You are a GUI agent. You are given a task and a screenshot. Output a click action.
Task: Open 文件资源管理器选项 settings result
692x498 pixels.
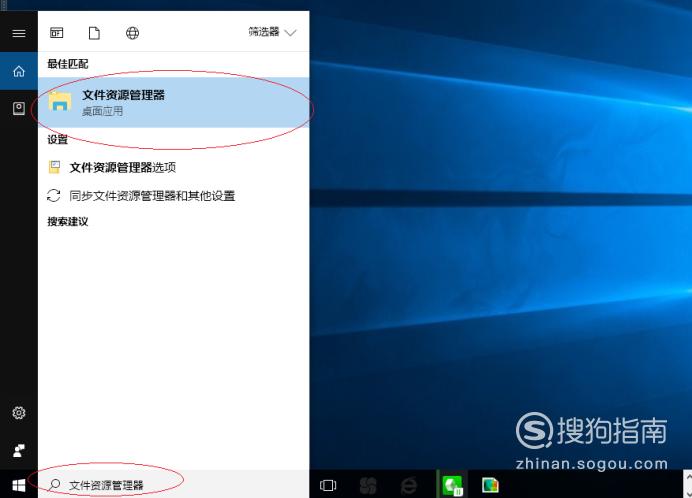[173, 167]
